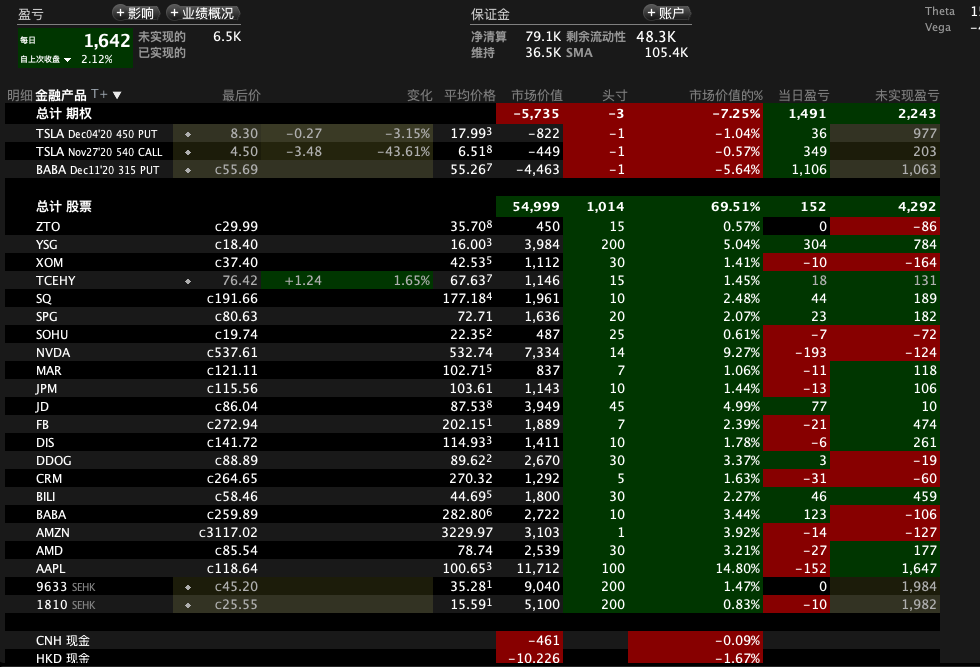Click the 金融产品 column header
The width and height of the screenshot is (980, 667).
(x=61, y=95)
